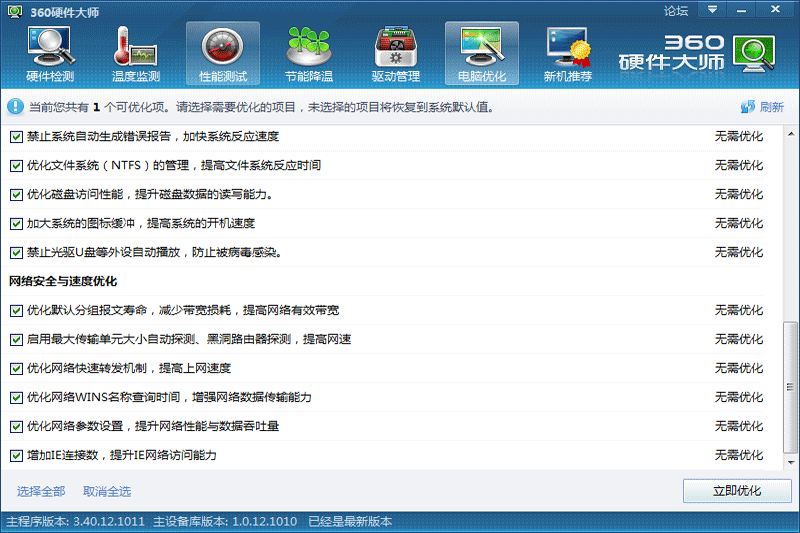
Task: Click the scrollbar down arrow
Action: (792, 463)
